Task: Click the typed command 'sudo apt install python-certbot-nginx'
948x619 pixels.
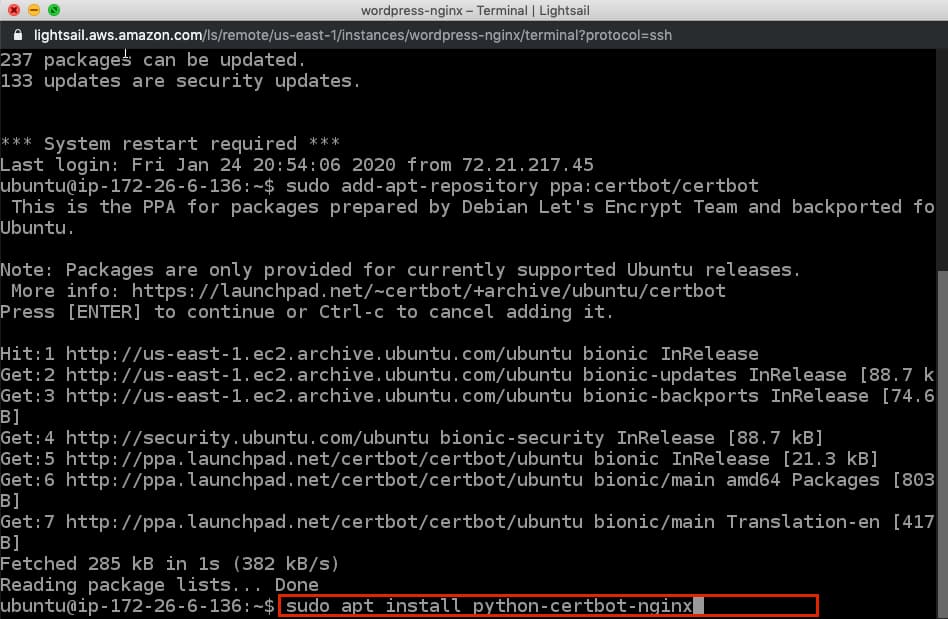Action: coord(489,606)
